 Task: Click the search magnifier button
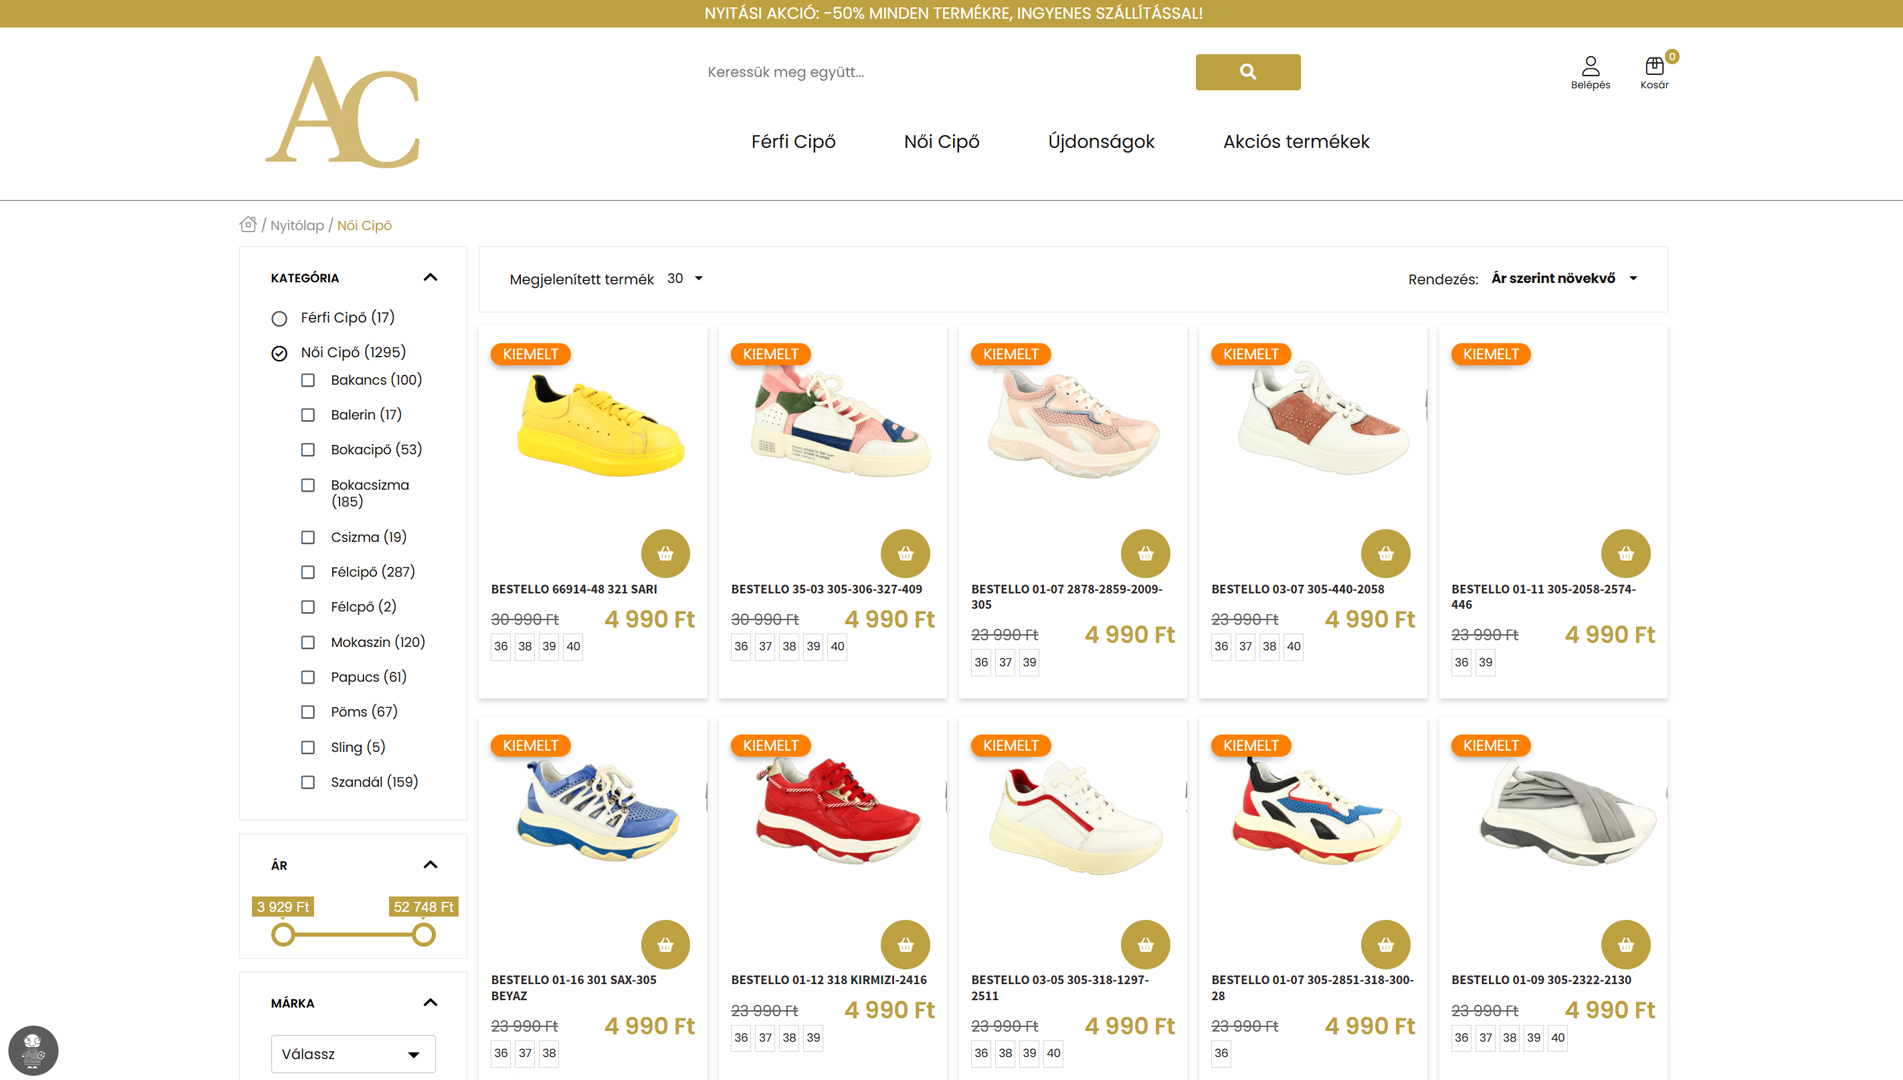coord(1247,72)
